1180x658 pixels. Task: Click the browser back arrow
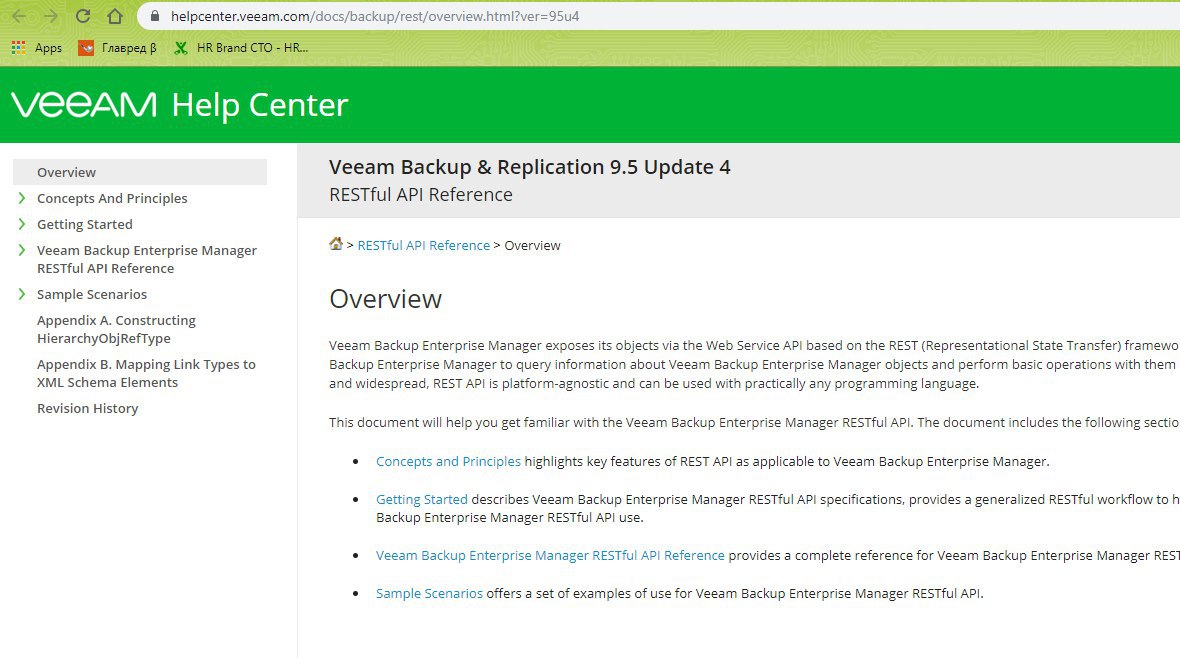19,16
